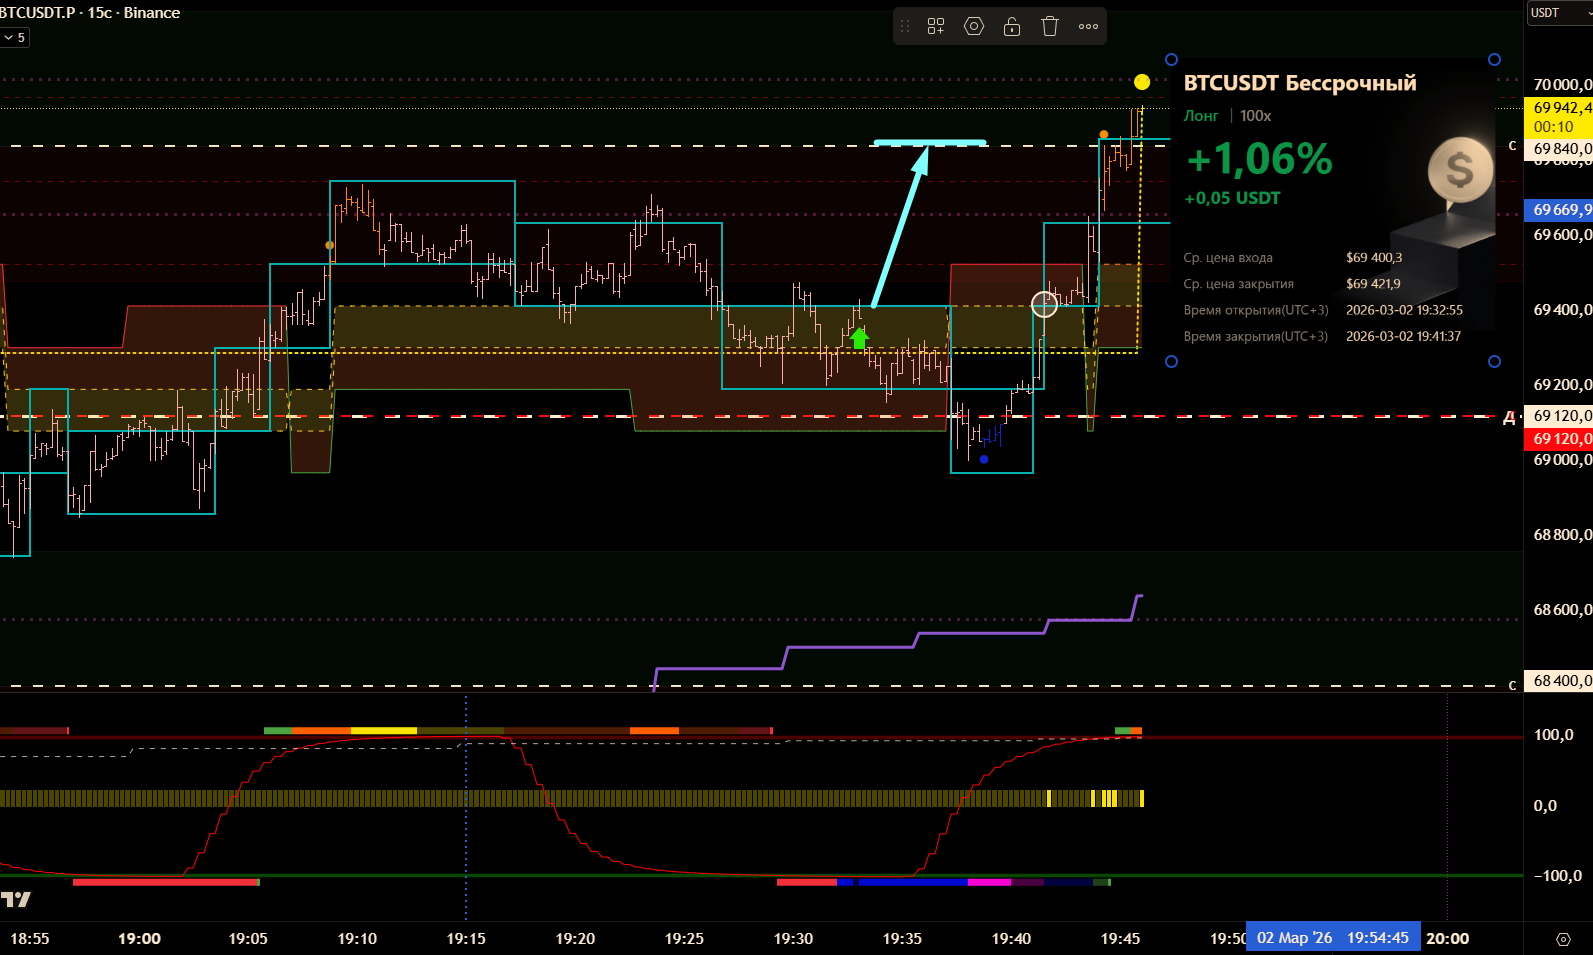Open chart settings gear at bottom right

[x=1563, y=939]
